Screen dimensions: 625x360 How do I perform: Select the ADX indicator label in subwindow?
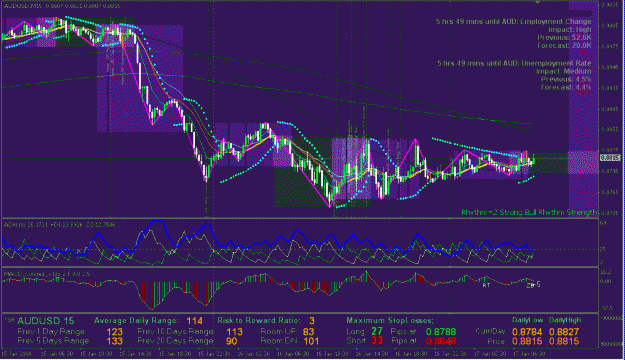[59, 225]
